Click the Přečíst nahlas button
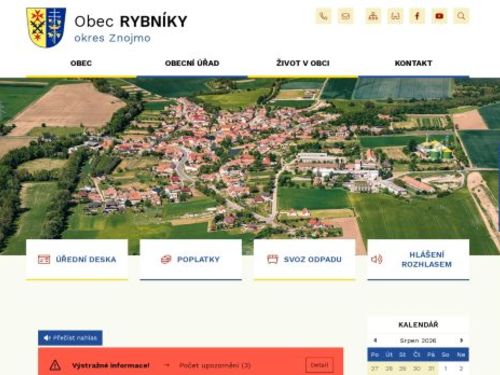 (70, 338)
